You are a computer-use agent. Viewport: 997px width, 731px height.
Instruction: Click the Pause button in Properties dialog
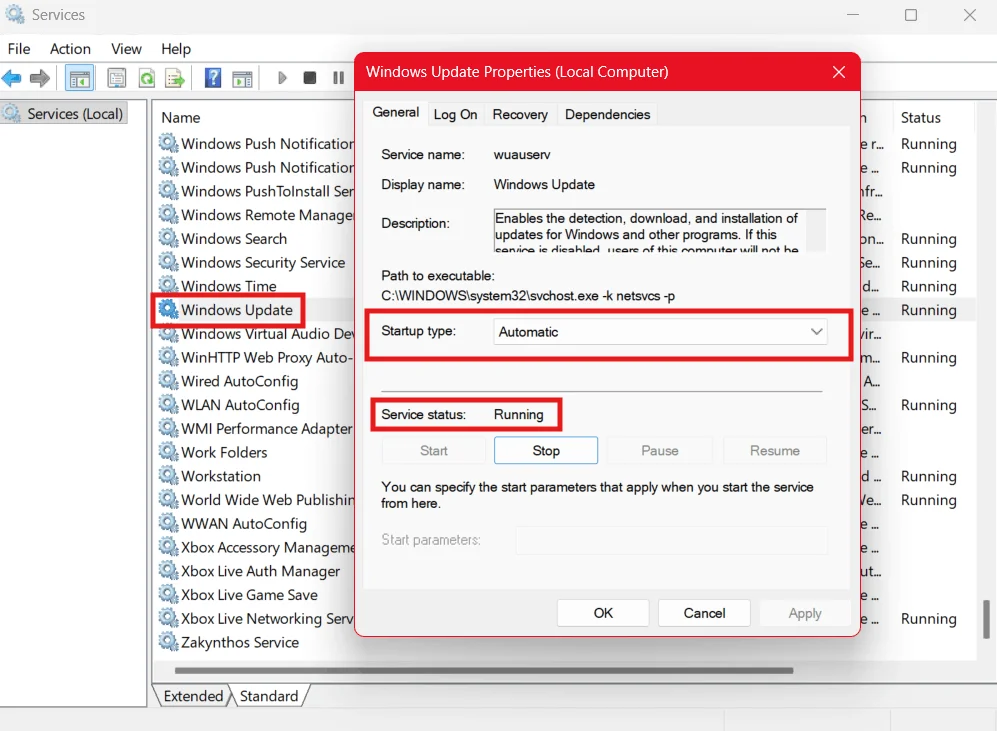click(659, 451)
